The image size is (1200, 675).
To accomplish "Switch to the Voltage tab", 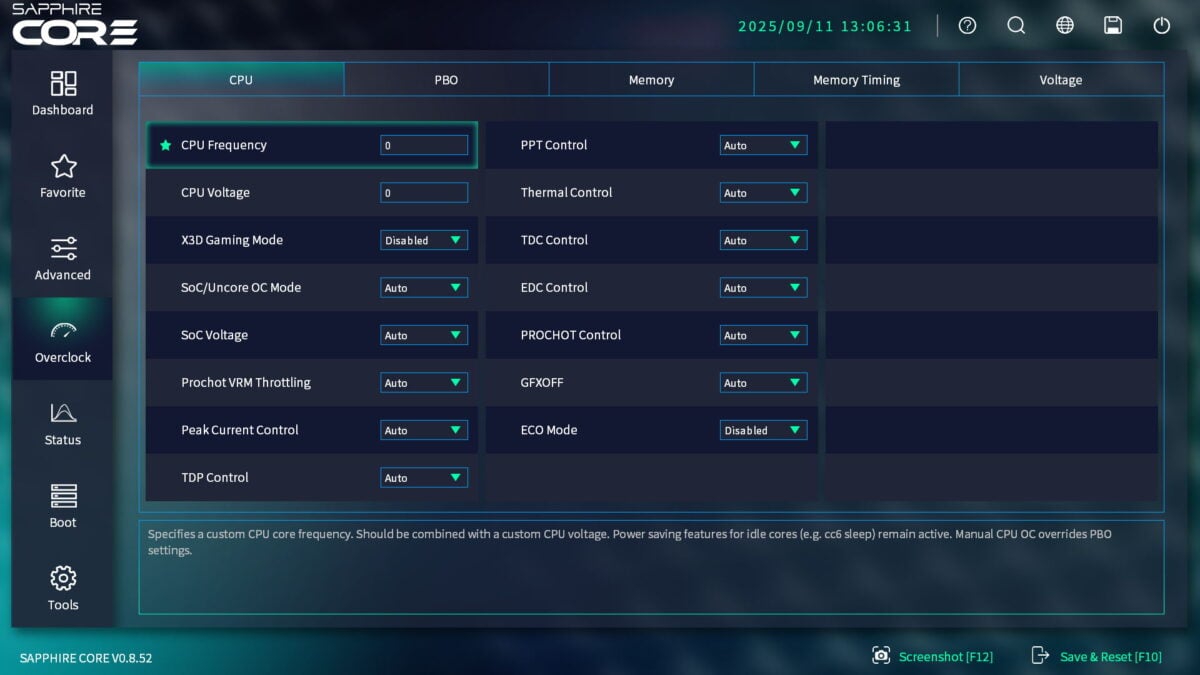I will click(x=1061, y=80).
